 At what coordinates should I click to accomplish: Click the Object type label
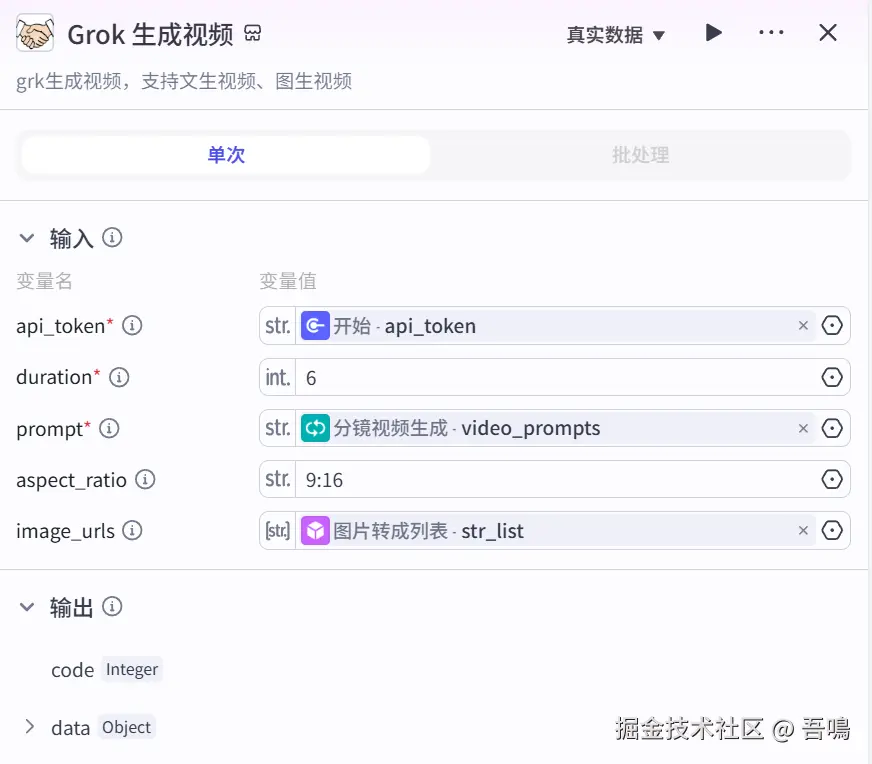tap(126, 727)
